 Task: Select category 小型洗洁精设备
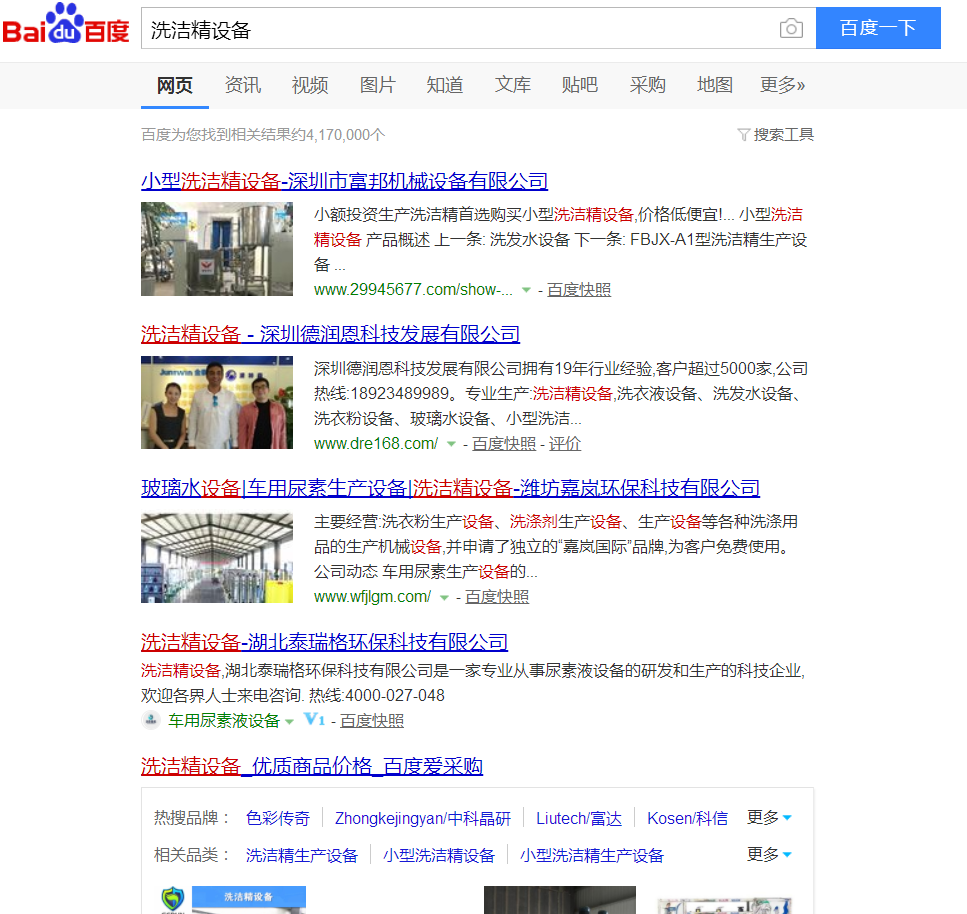tap(439, 855)
